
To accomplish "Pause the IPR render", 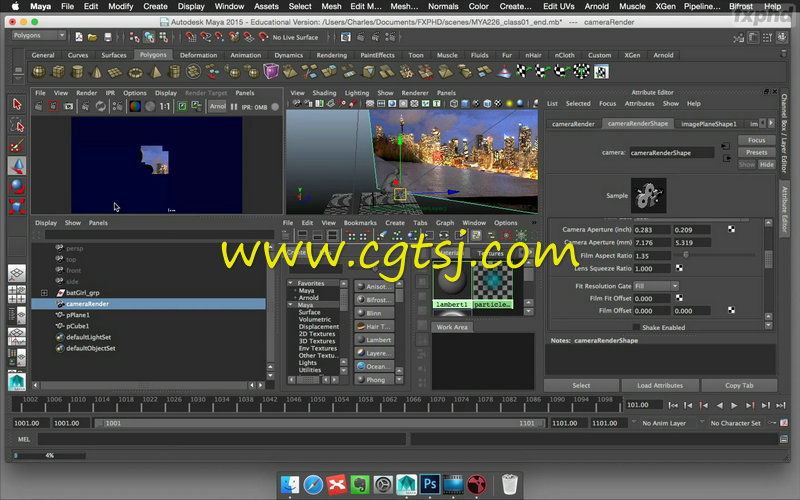I will click(x=234, y=107).
